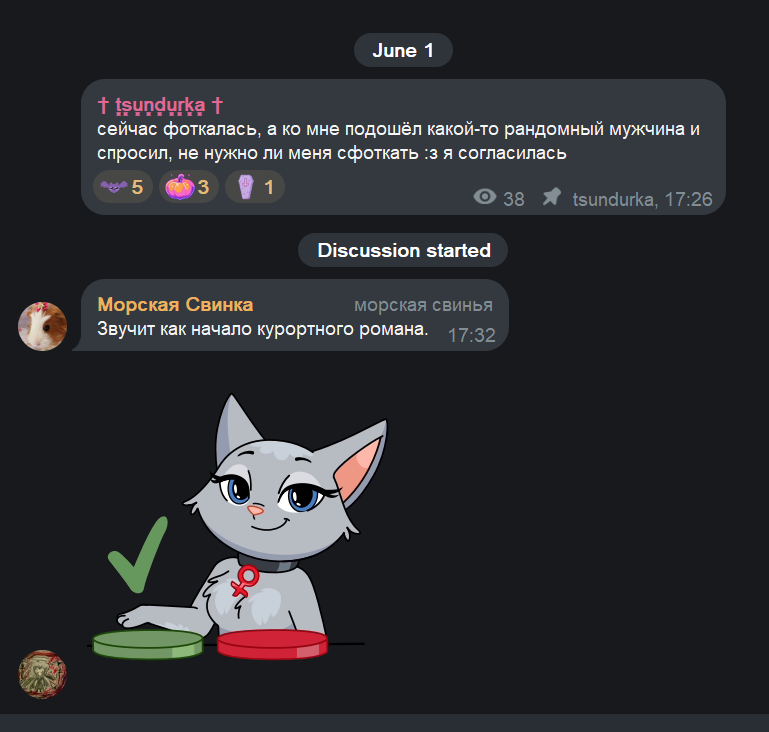Open the gray cat sticker
769x732 pixels.
(x=228, y=527)
